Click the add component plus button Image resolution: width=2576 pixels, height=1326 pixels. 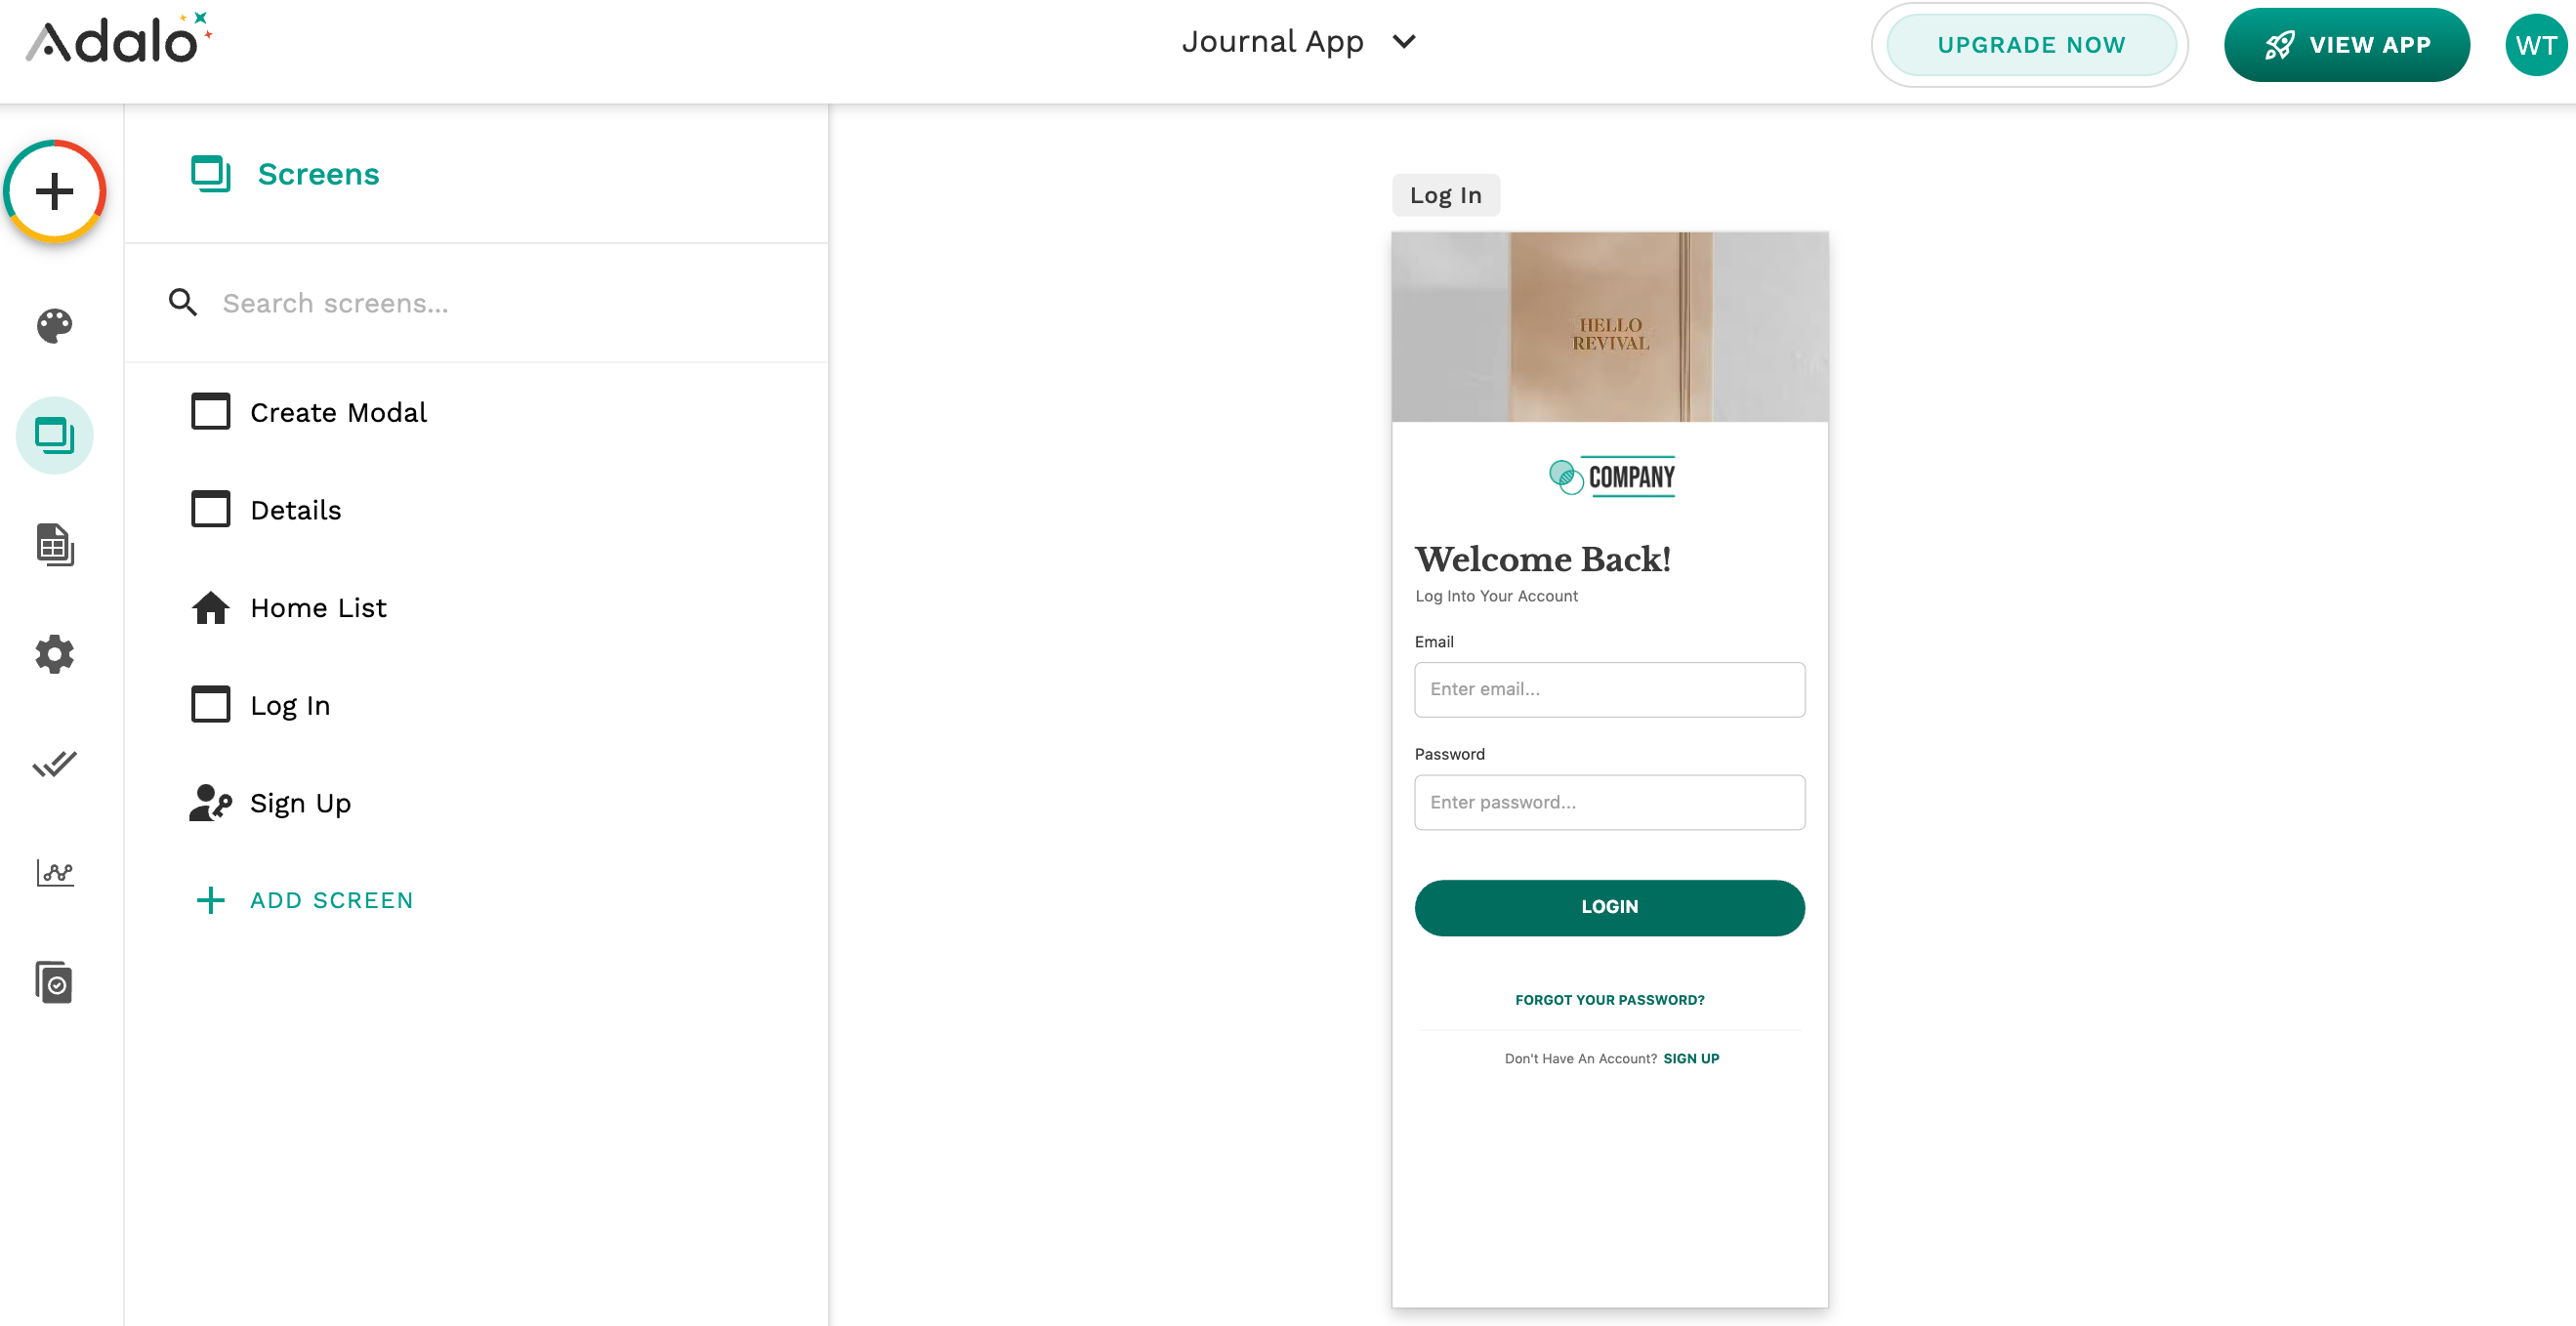55,191
